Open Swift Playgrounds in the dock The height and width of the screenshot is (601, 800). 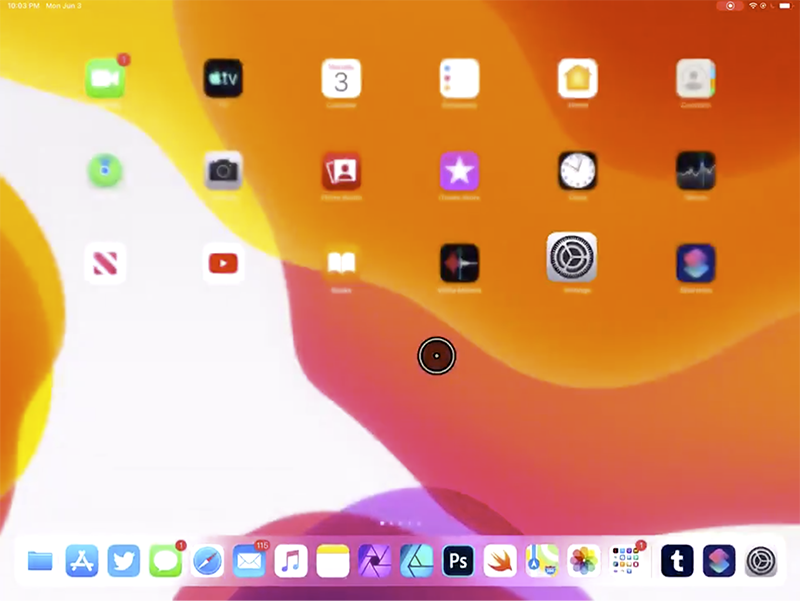[x=500, y=561]
